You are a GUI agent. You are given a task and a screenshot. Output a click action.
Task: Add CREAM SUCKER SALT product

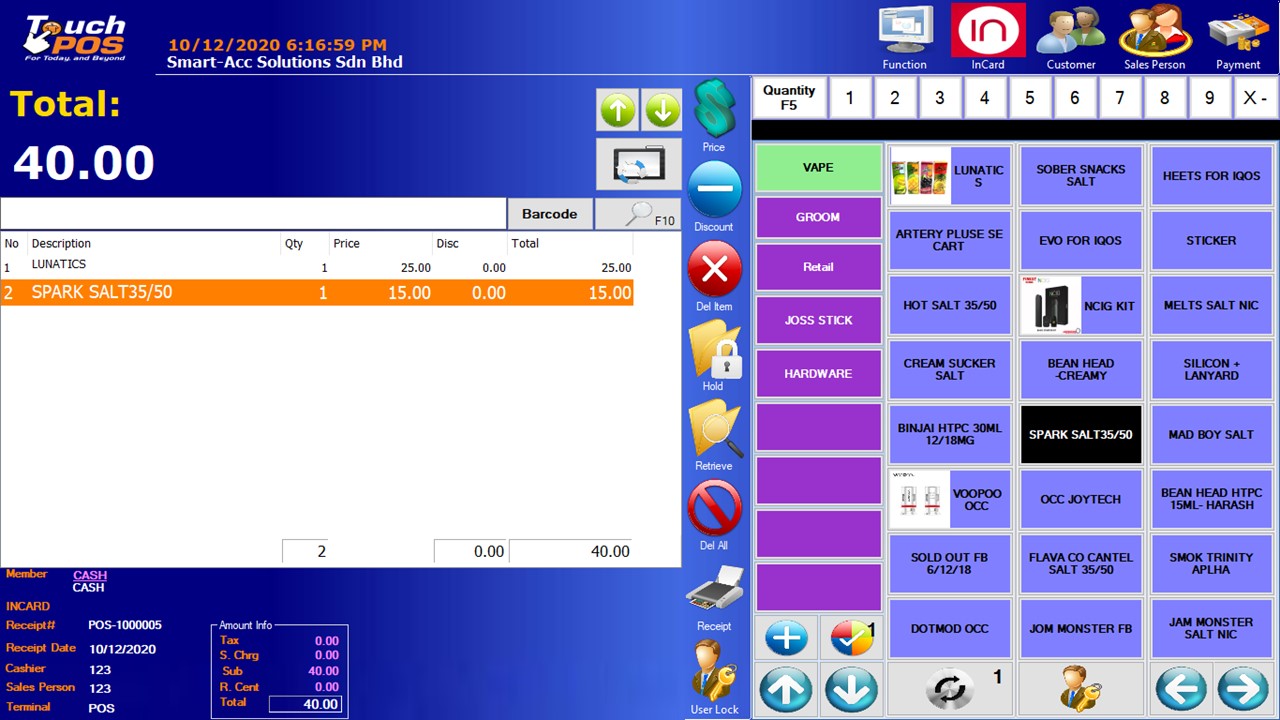(x=950, y=370)
